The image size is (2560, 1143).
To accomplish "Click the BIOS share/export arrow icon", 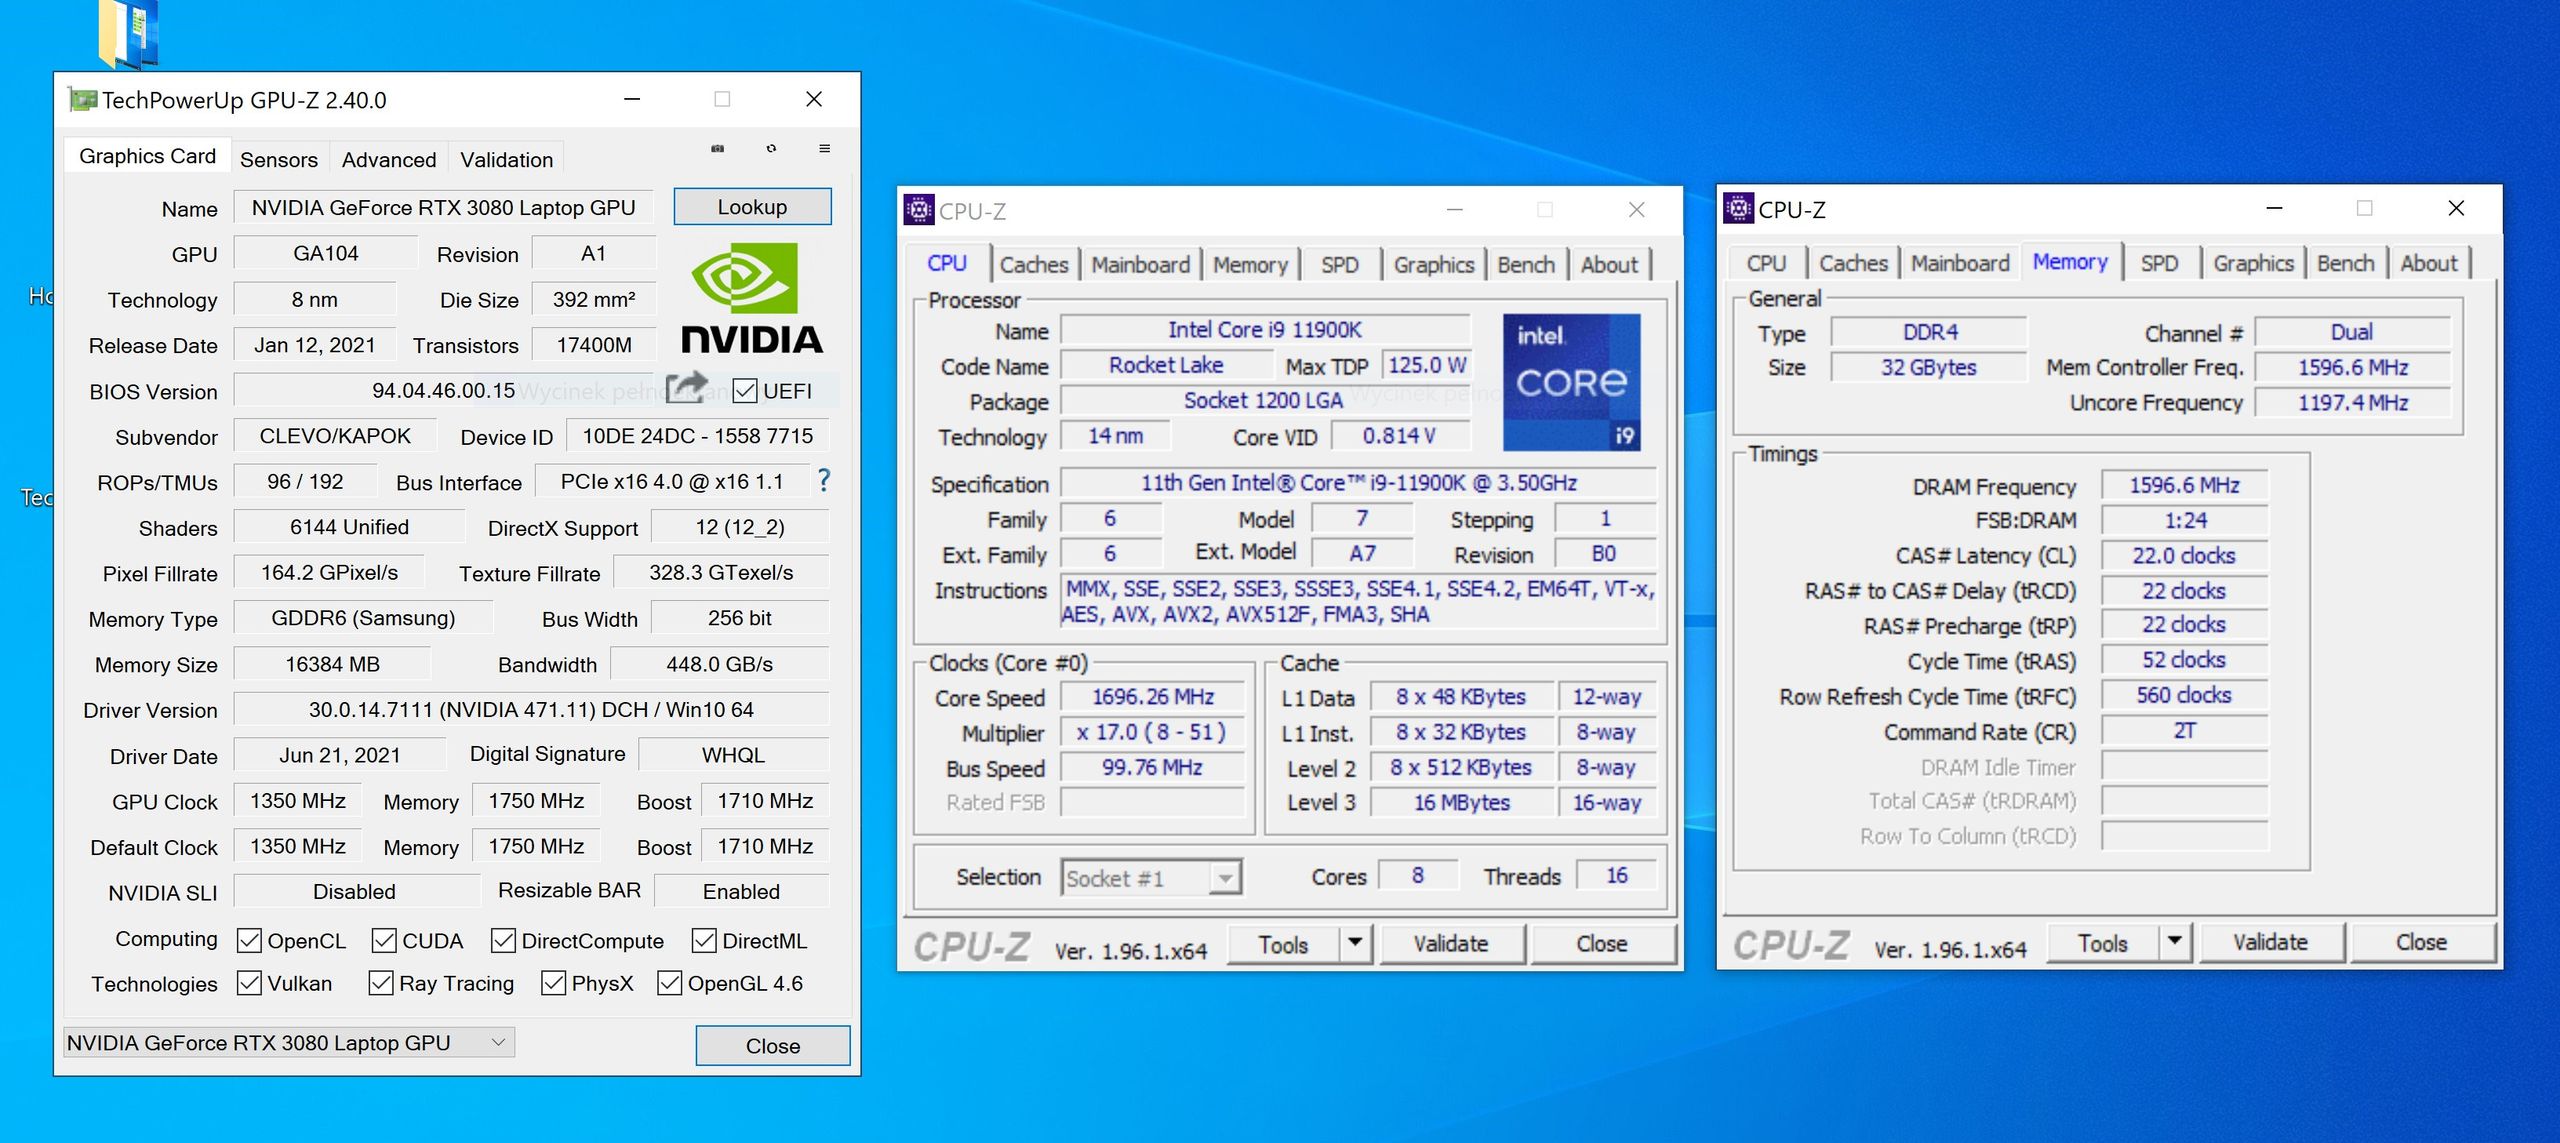I will (x=686, y=388).
